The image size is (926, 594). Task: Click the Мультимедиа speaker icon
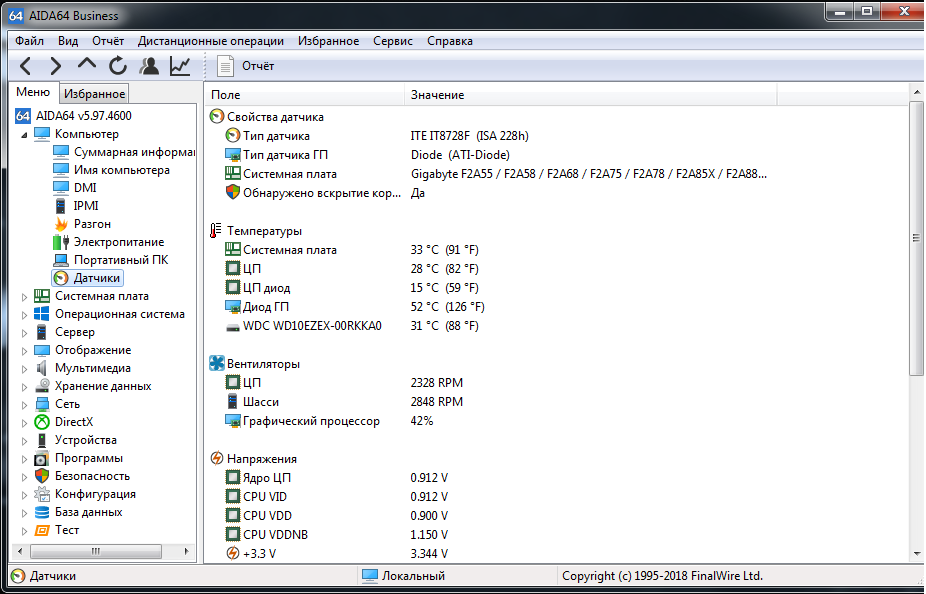click(x=42, y=368)
